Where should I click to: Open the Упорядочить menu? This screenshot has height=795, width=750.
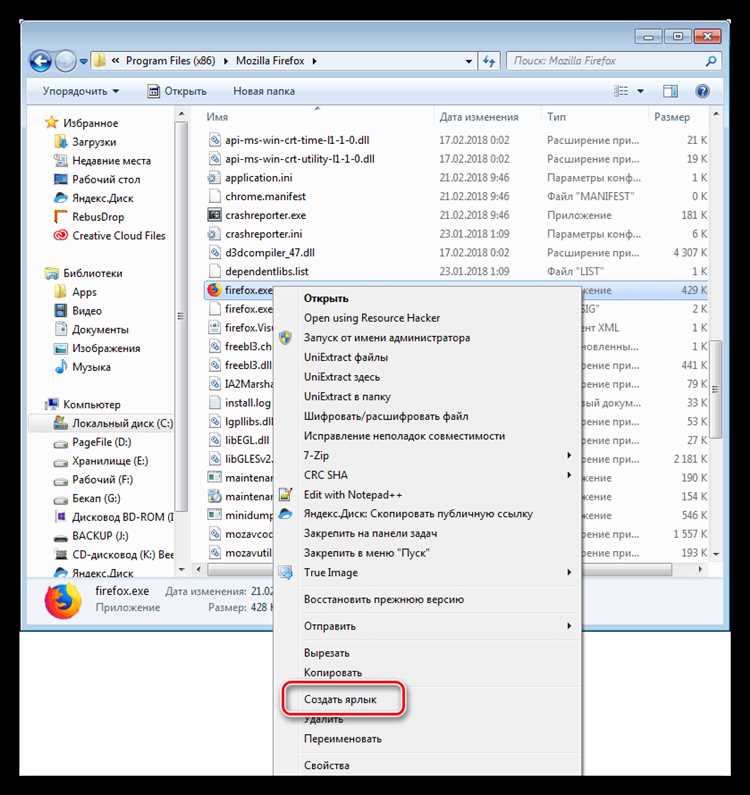click(81, 91)
